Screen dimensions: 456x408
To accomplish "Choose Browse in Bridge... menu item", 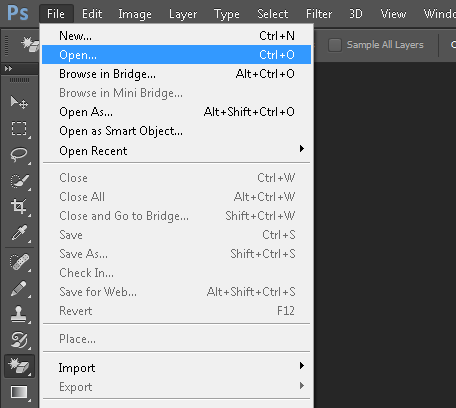I will point(176,74).
